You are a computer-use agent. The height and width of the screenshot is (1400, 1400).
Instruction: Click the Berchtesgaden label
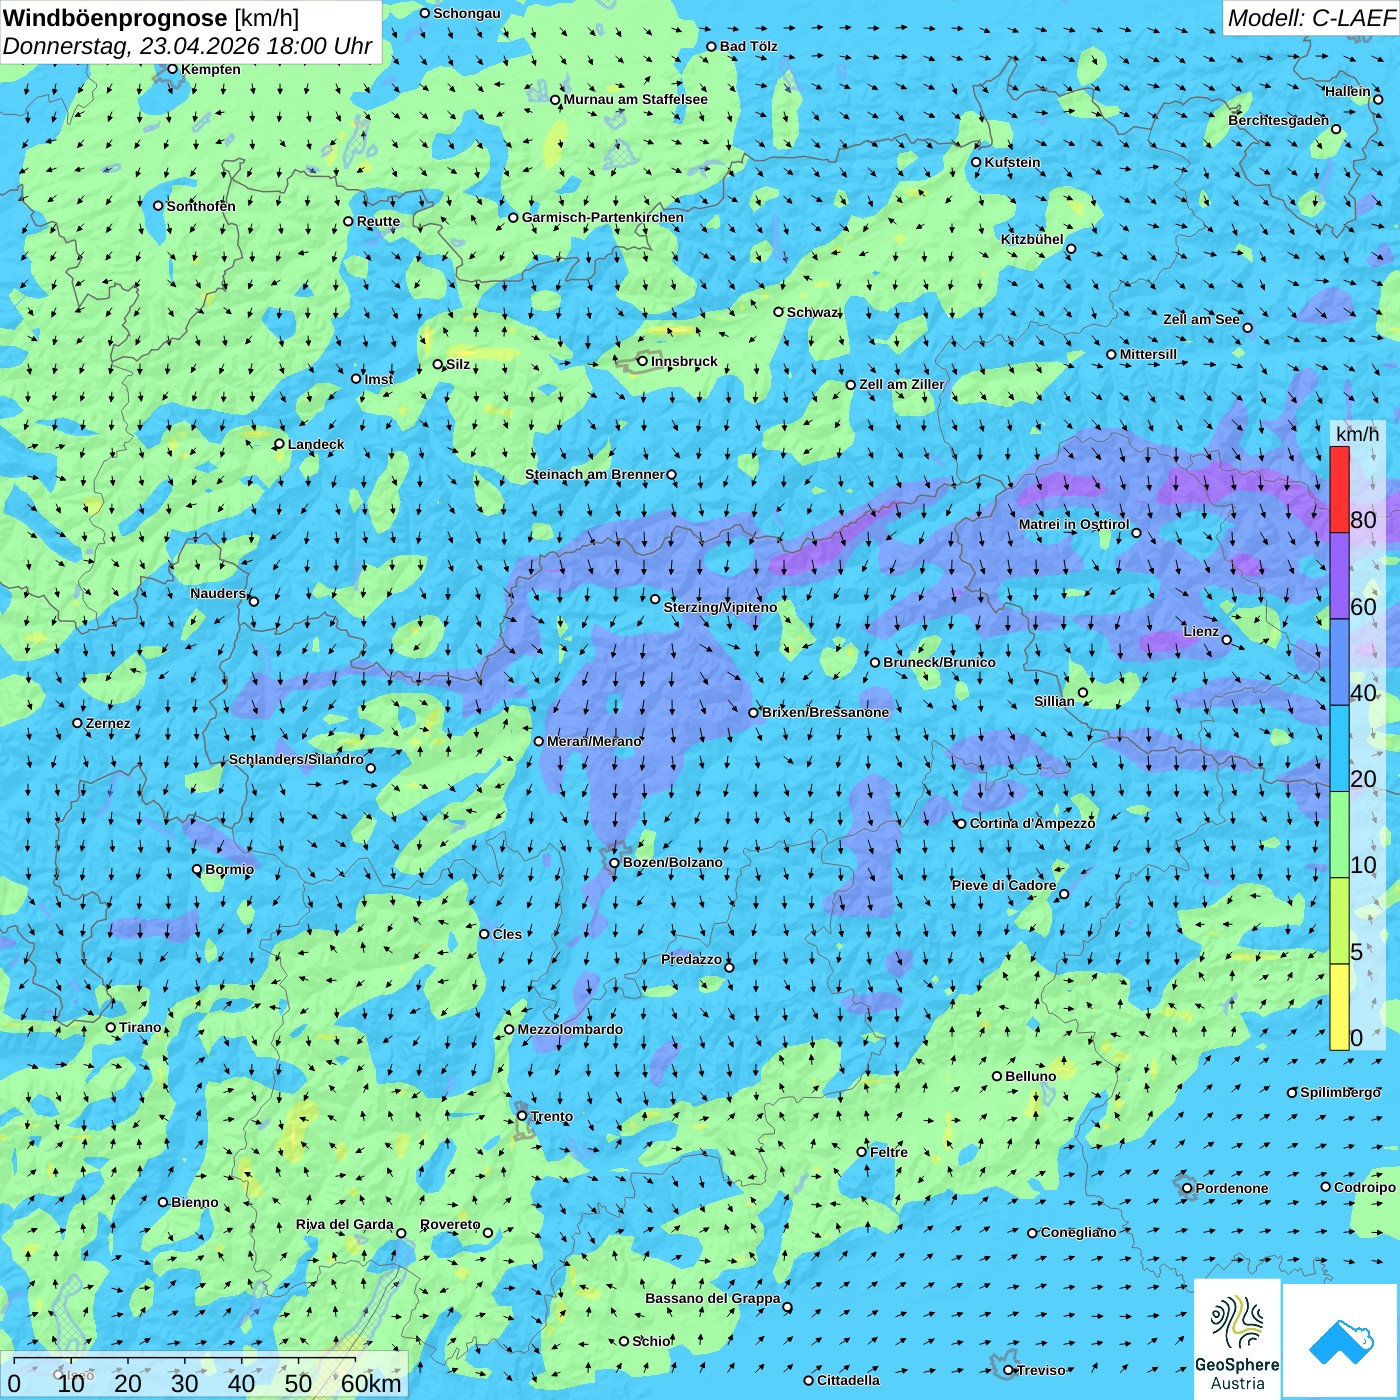point(1278,120)
